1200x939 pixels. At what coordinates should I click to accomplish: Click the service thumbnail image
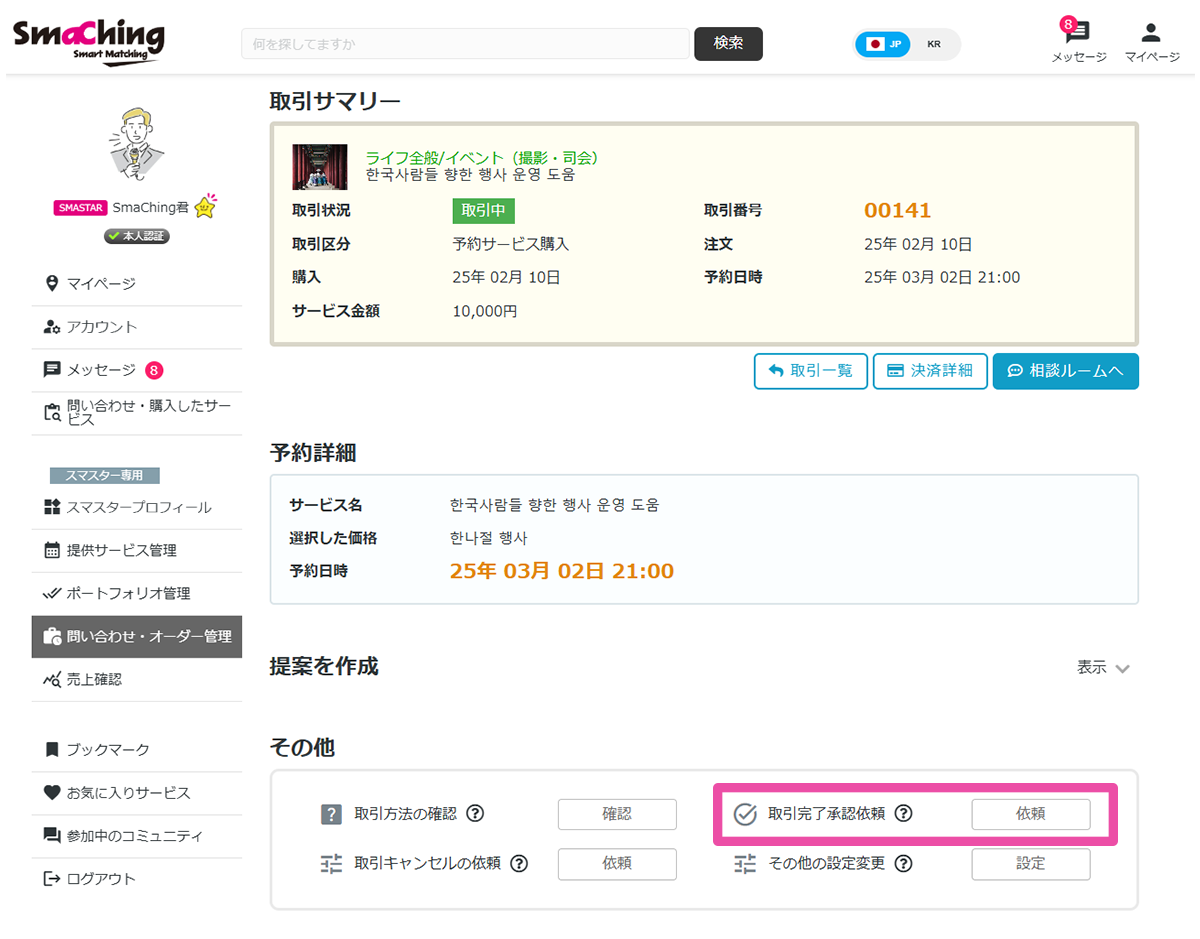[319, 167]
